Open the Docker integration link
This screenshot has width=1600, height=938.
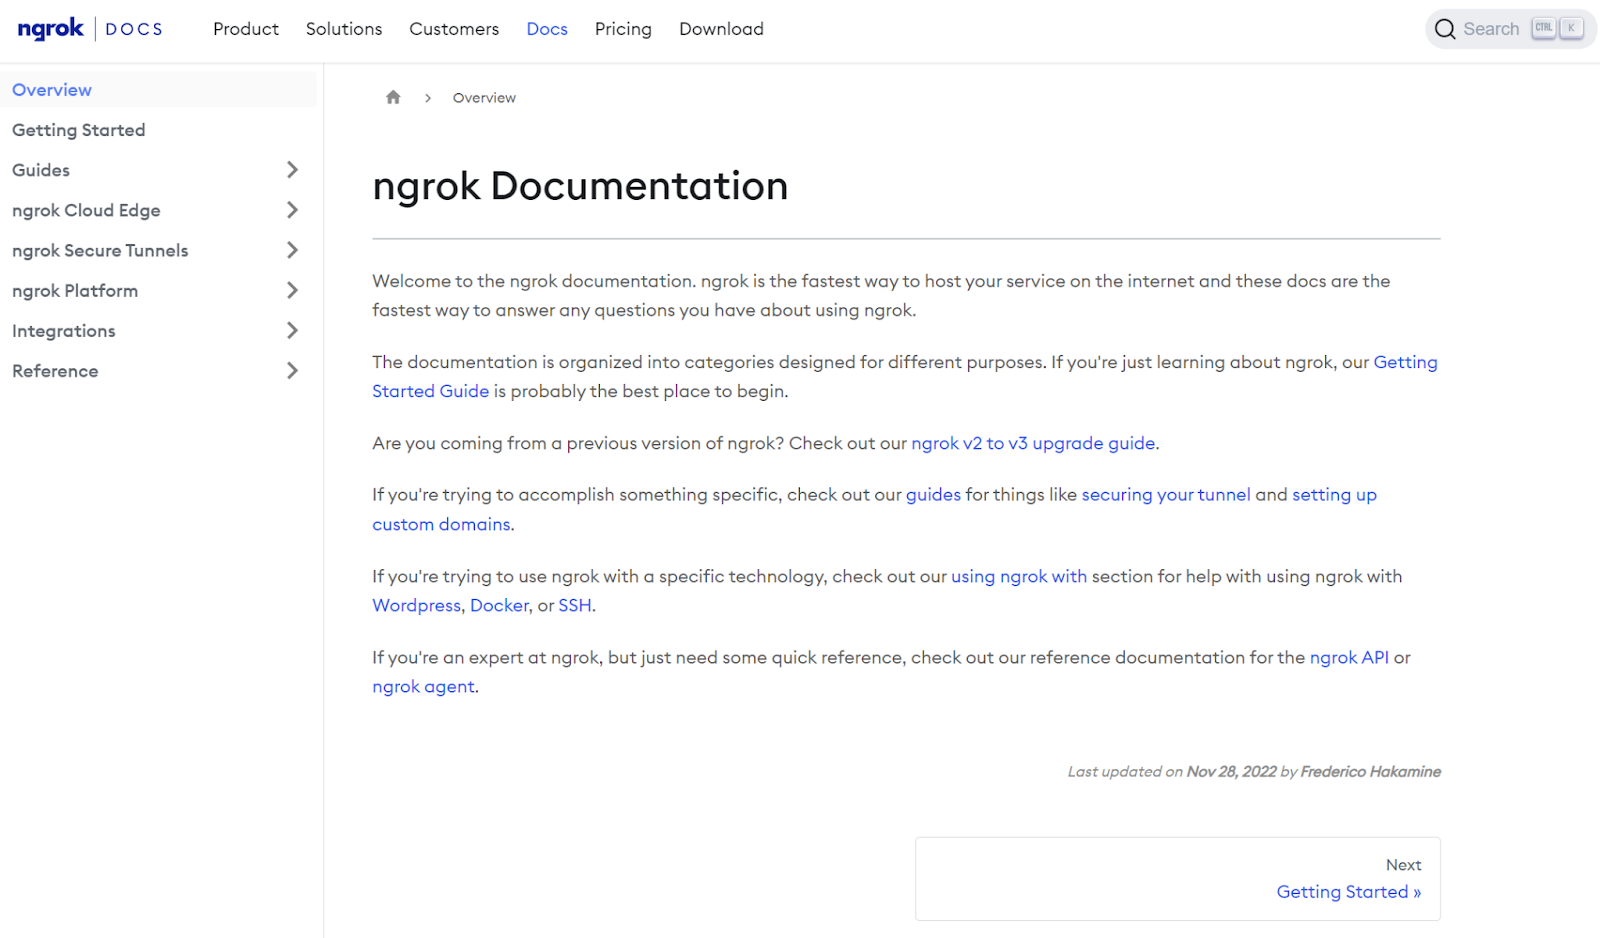click(x=499, y=606)
